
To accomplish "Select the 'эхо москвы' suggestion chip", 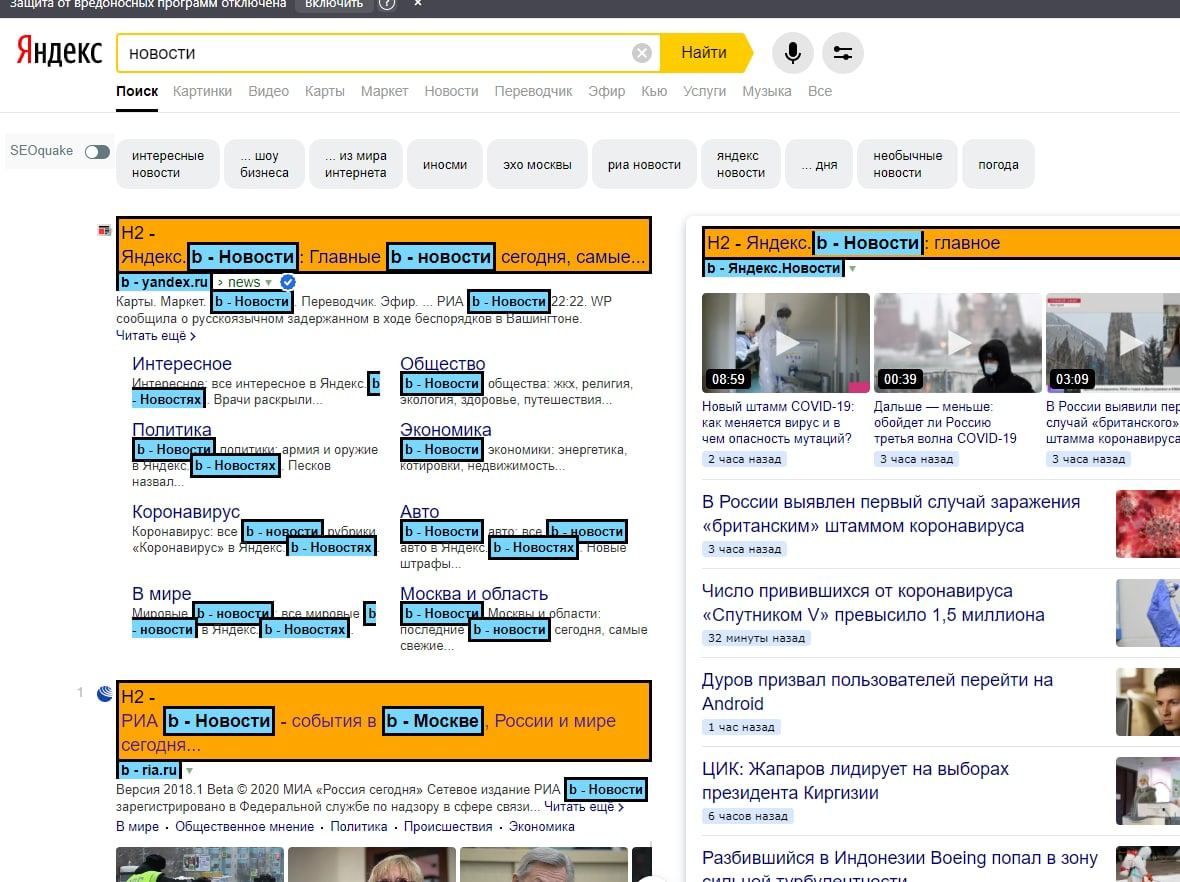I will (537, 164).
